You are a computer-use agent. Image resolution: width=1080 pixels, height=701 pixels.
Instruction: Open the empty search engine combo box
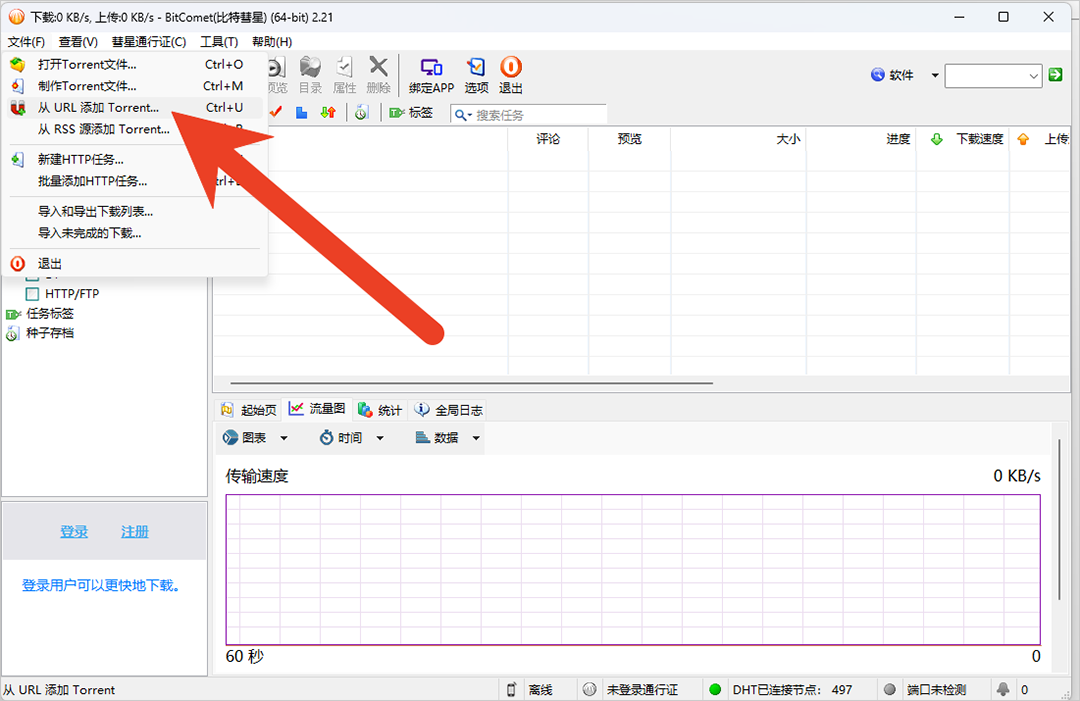(993, 76)
